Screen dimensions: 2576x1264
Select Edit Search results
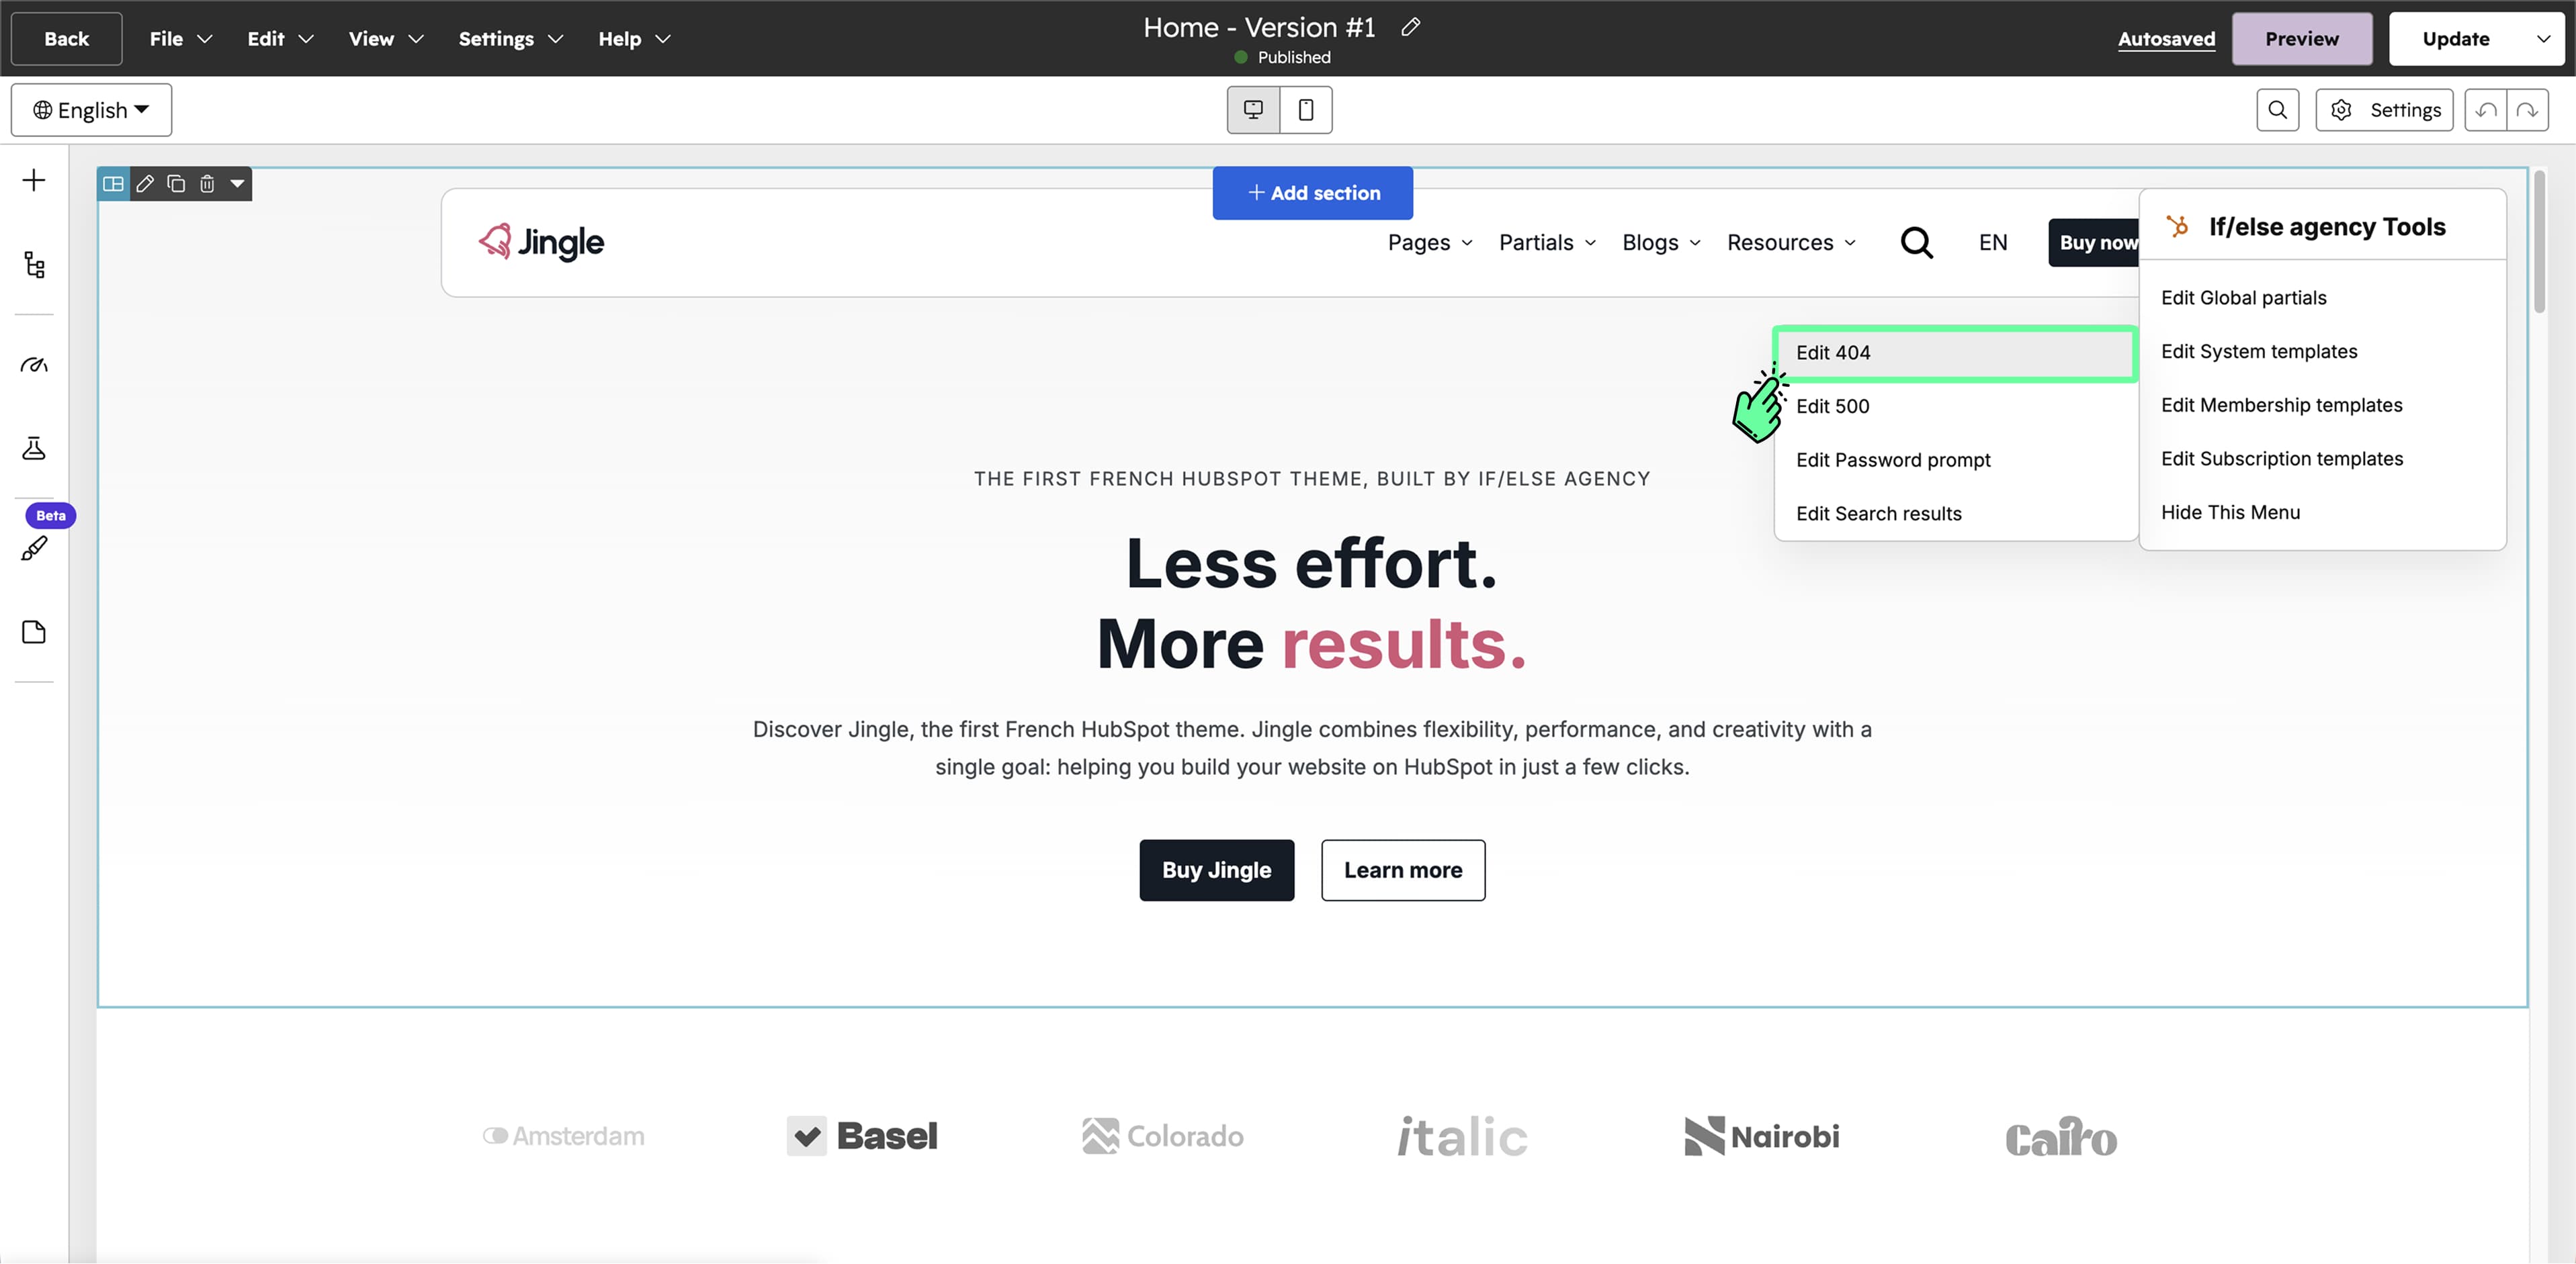(1955, 514)
